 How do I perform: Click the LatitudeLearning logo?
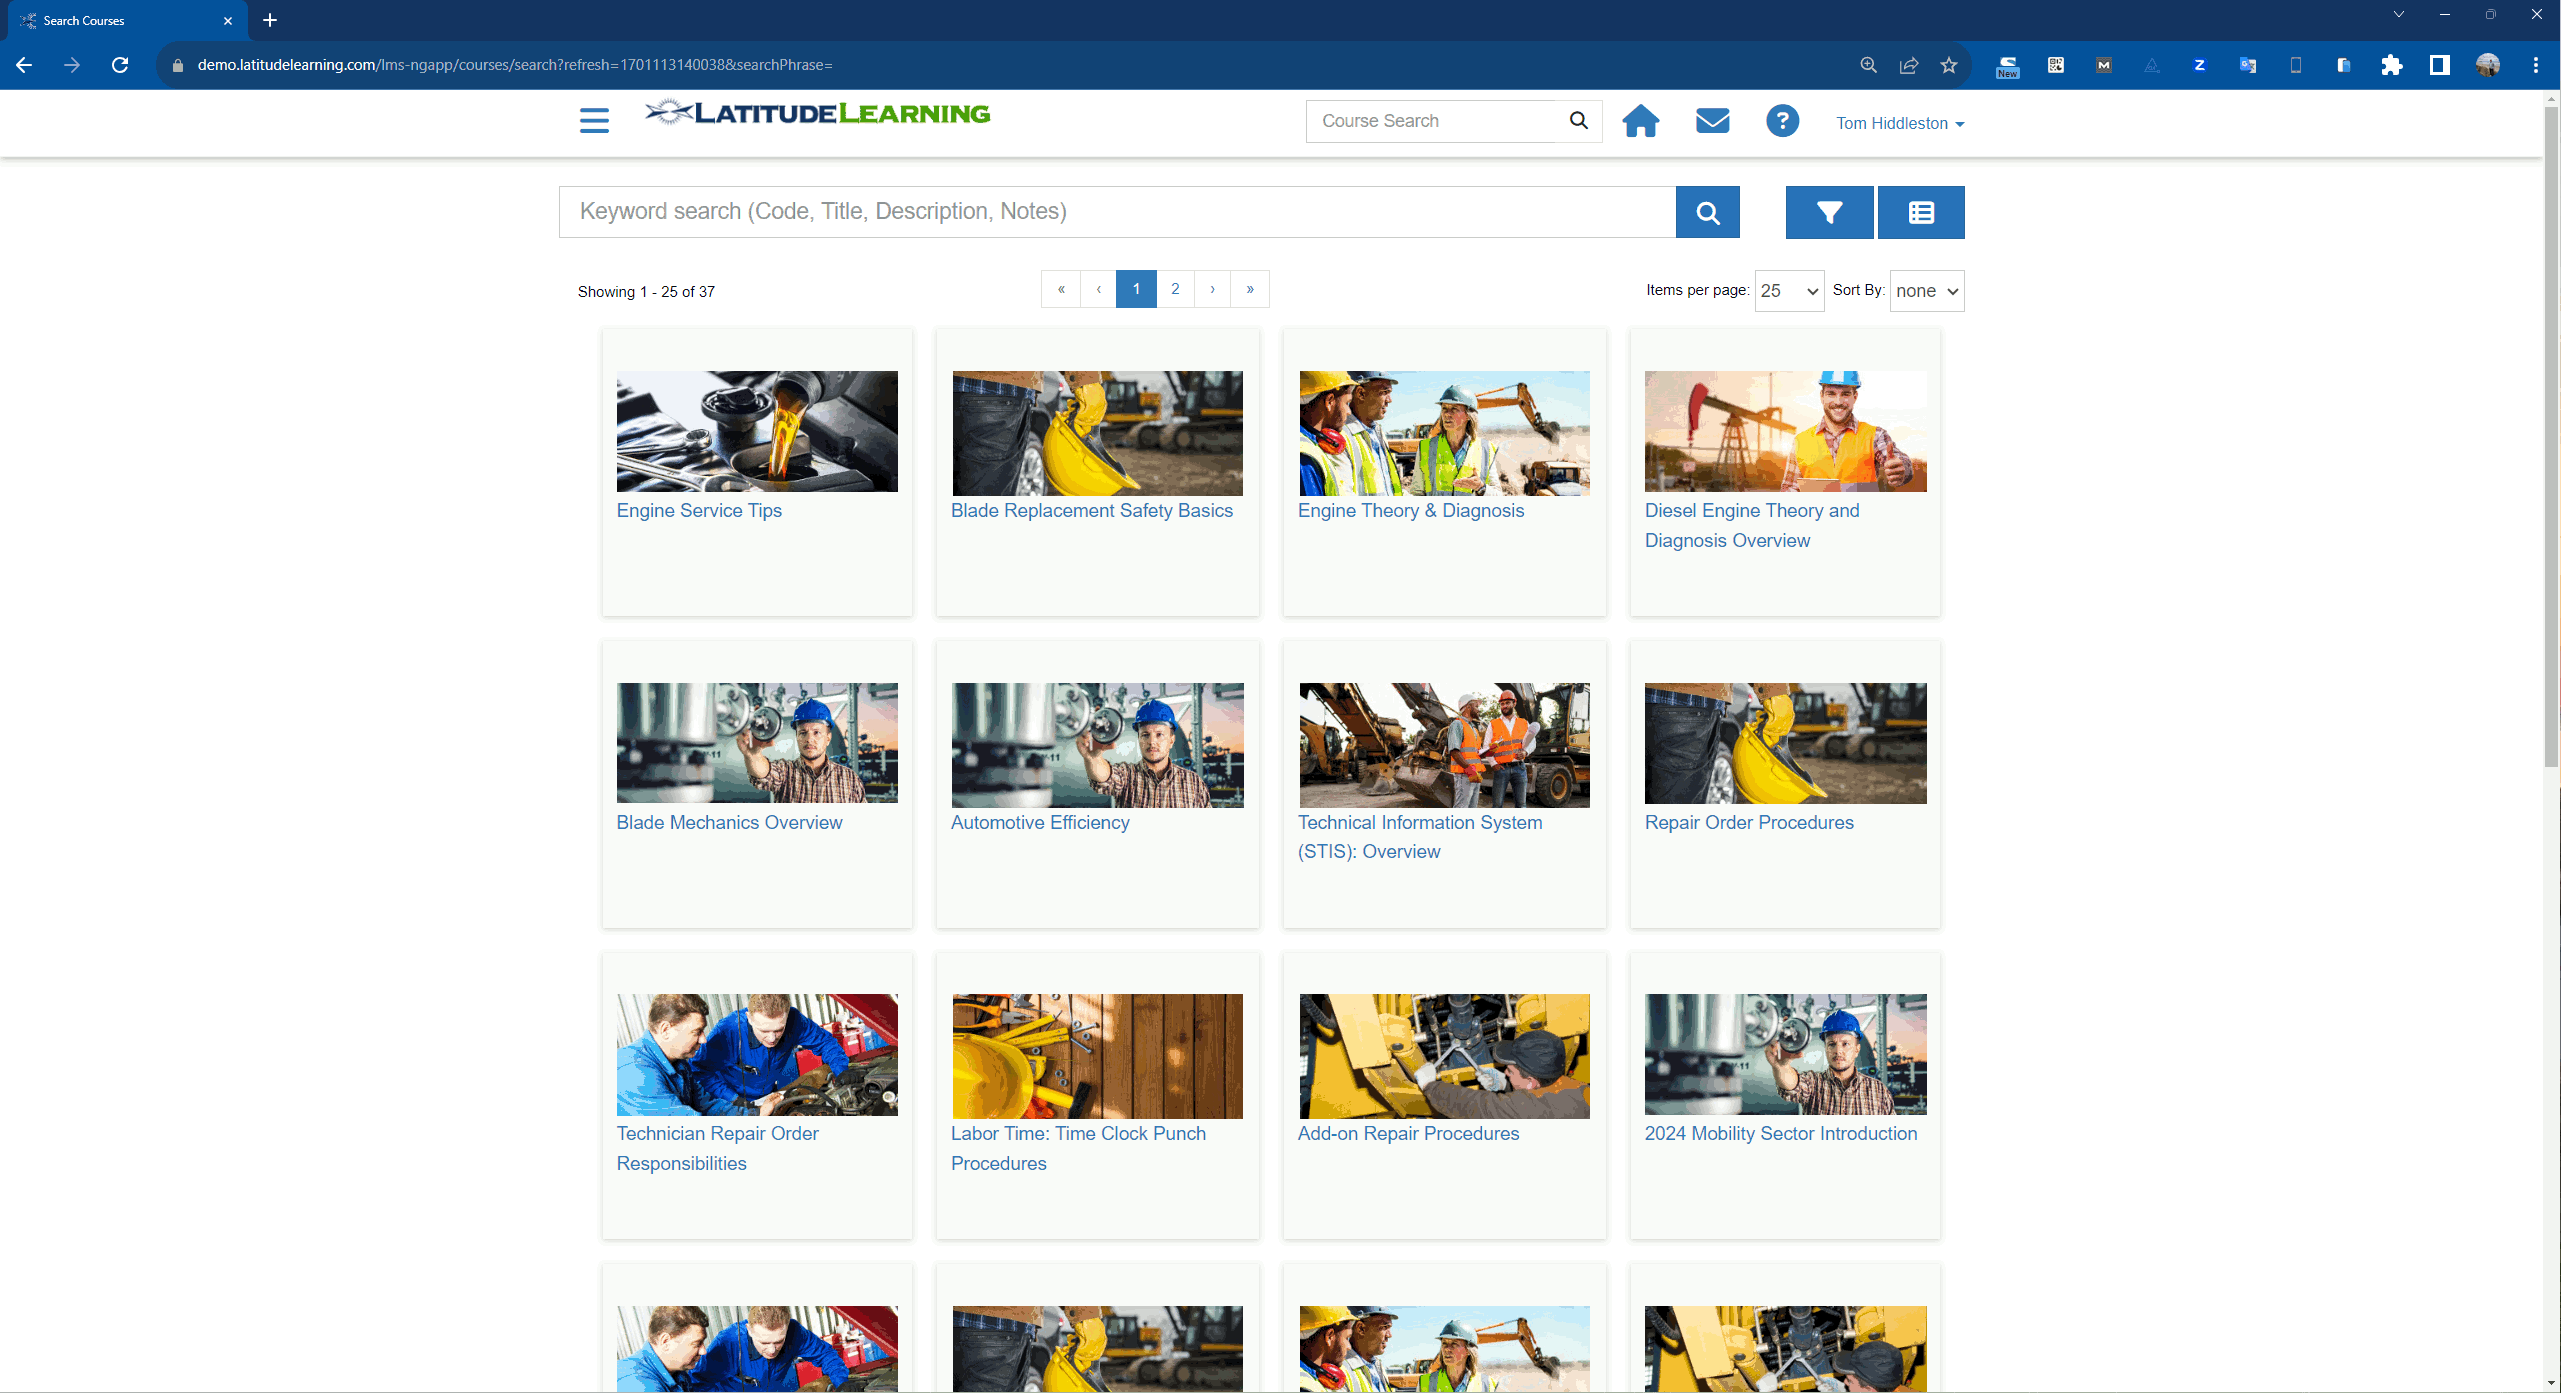(817, 113)
